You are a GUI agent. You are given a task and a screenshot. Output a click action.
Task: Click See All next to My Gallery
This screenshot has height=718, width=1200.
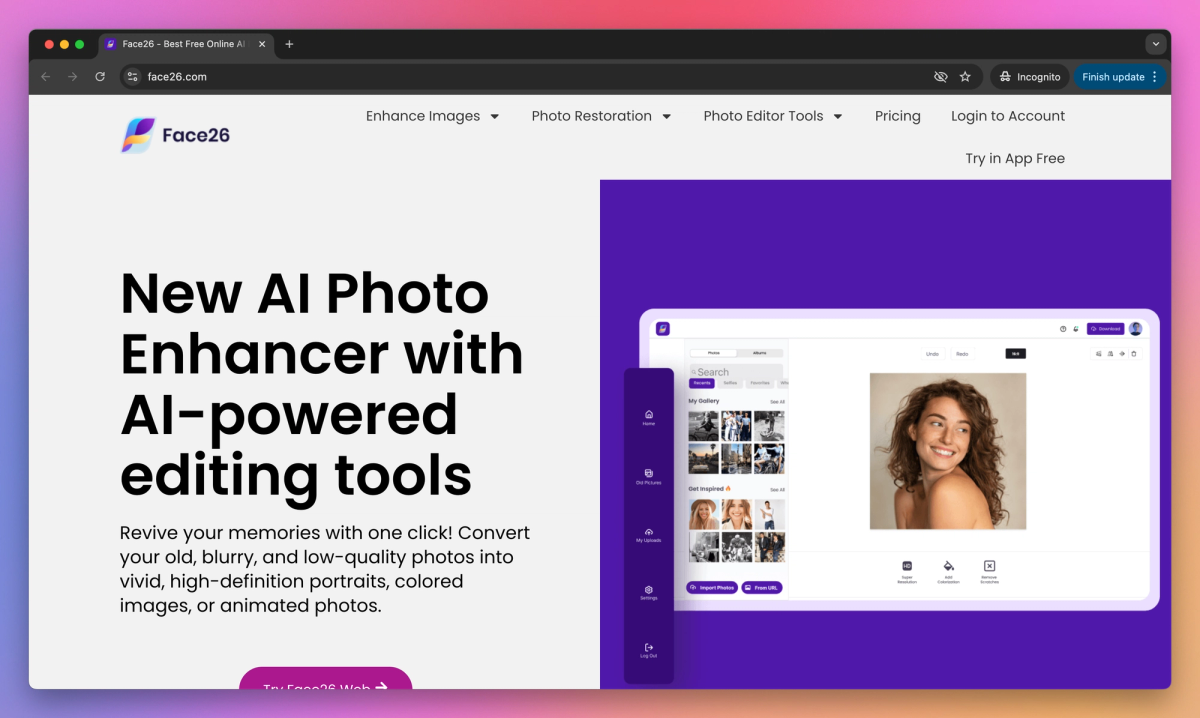click(777, 401)
